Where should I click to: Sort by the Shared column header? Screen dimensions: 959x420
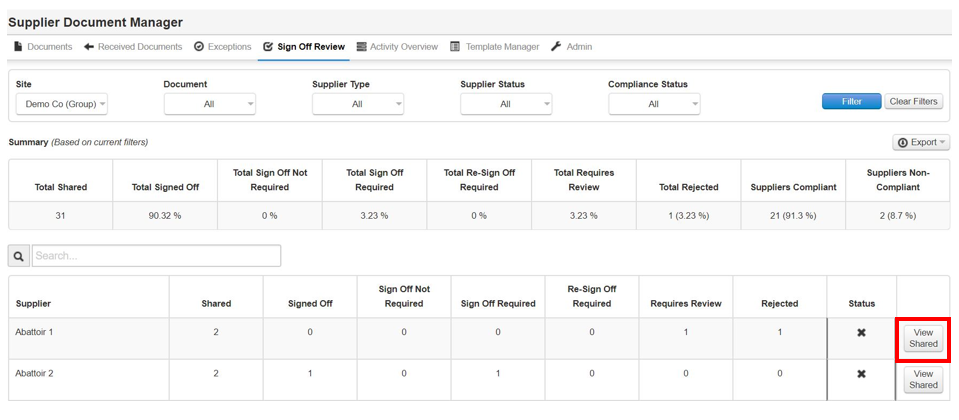click(x=216, y=303)
